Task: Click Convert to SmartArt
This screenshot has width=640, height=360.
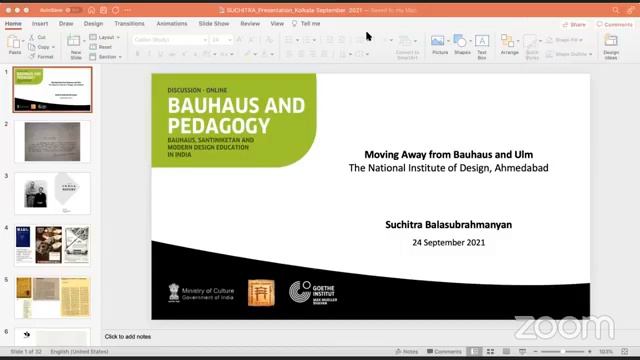Action: click(x=407, y=46)
